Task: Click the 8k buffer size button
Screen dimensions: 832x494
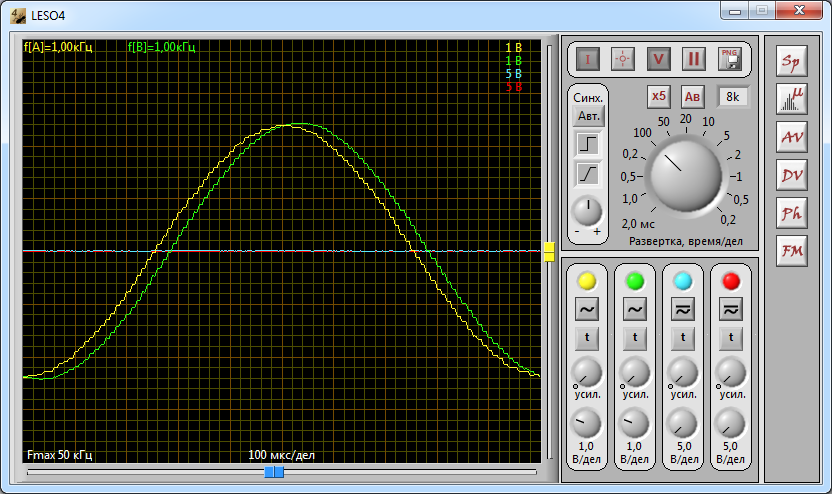Action: 733,97
